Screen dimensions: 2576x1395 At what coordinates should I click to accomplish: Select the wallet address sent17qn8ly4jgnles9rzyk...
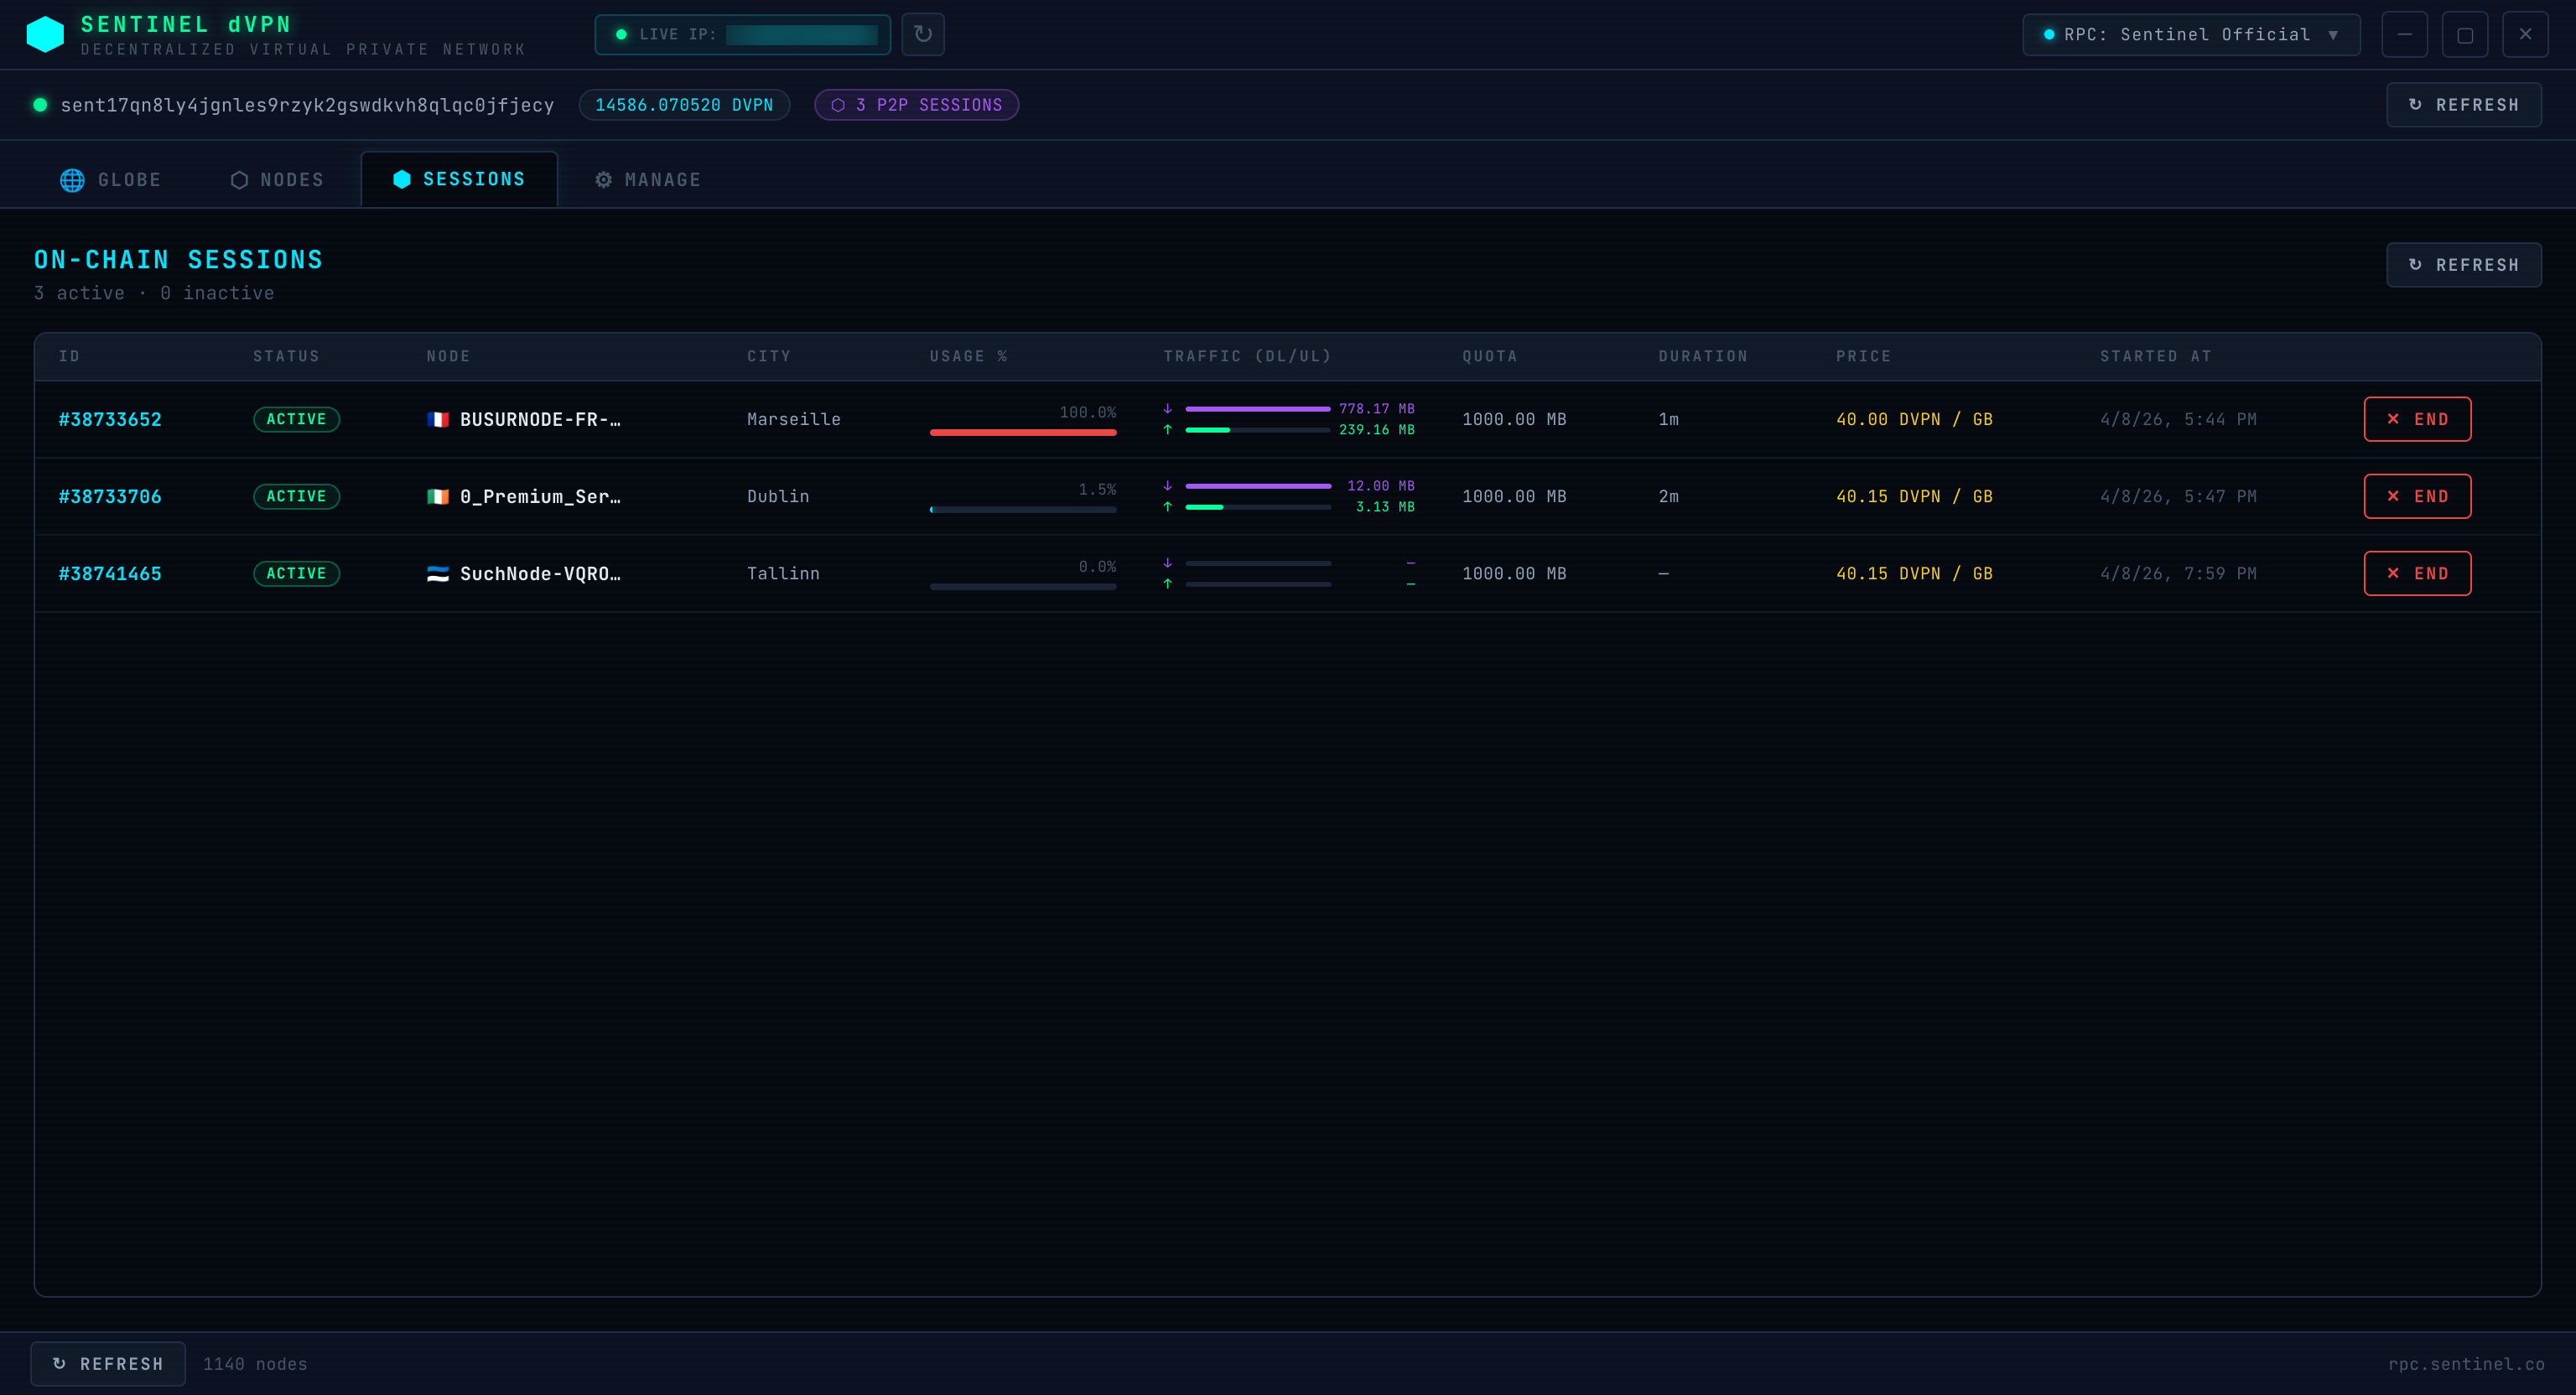point(307,105)
